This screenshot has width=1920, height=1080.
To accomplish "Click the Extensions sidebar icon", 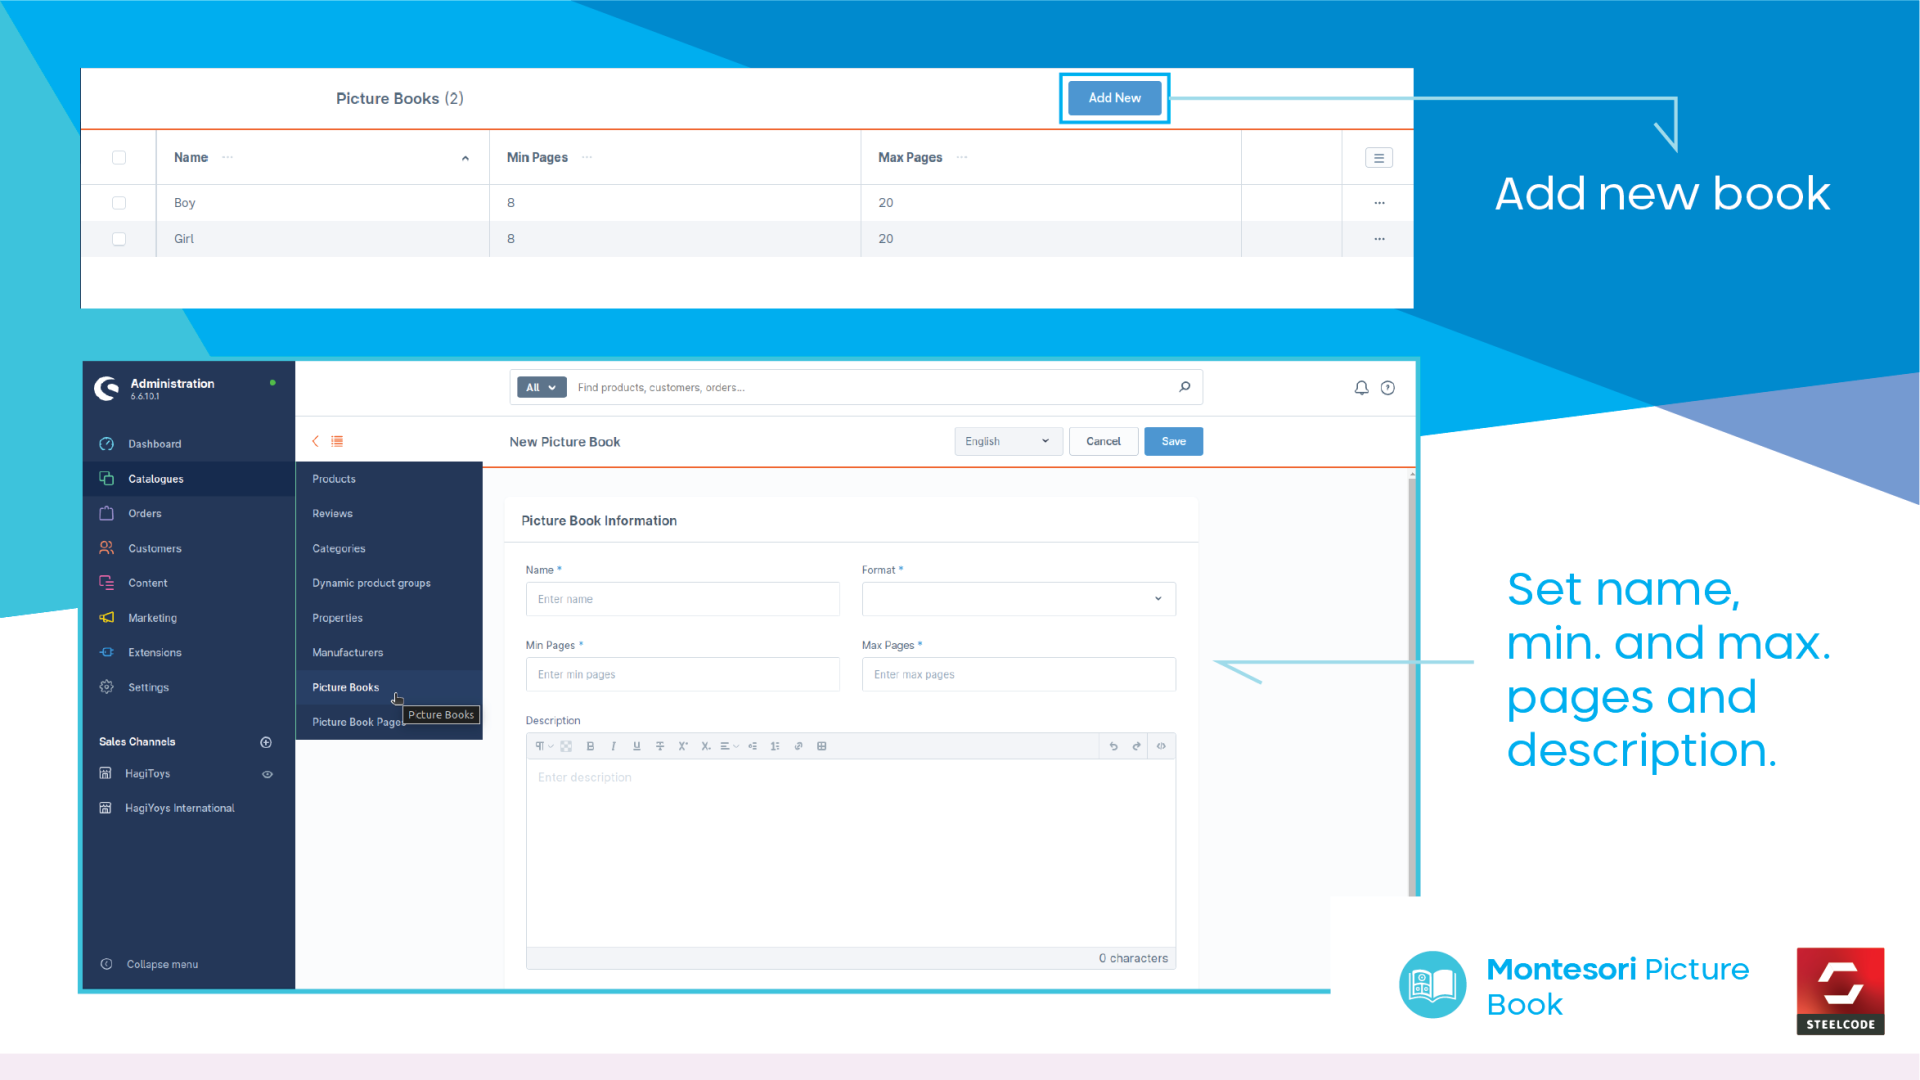I will tap(107, 651).
